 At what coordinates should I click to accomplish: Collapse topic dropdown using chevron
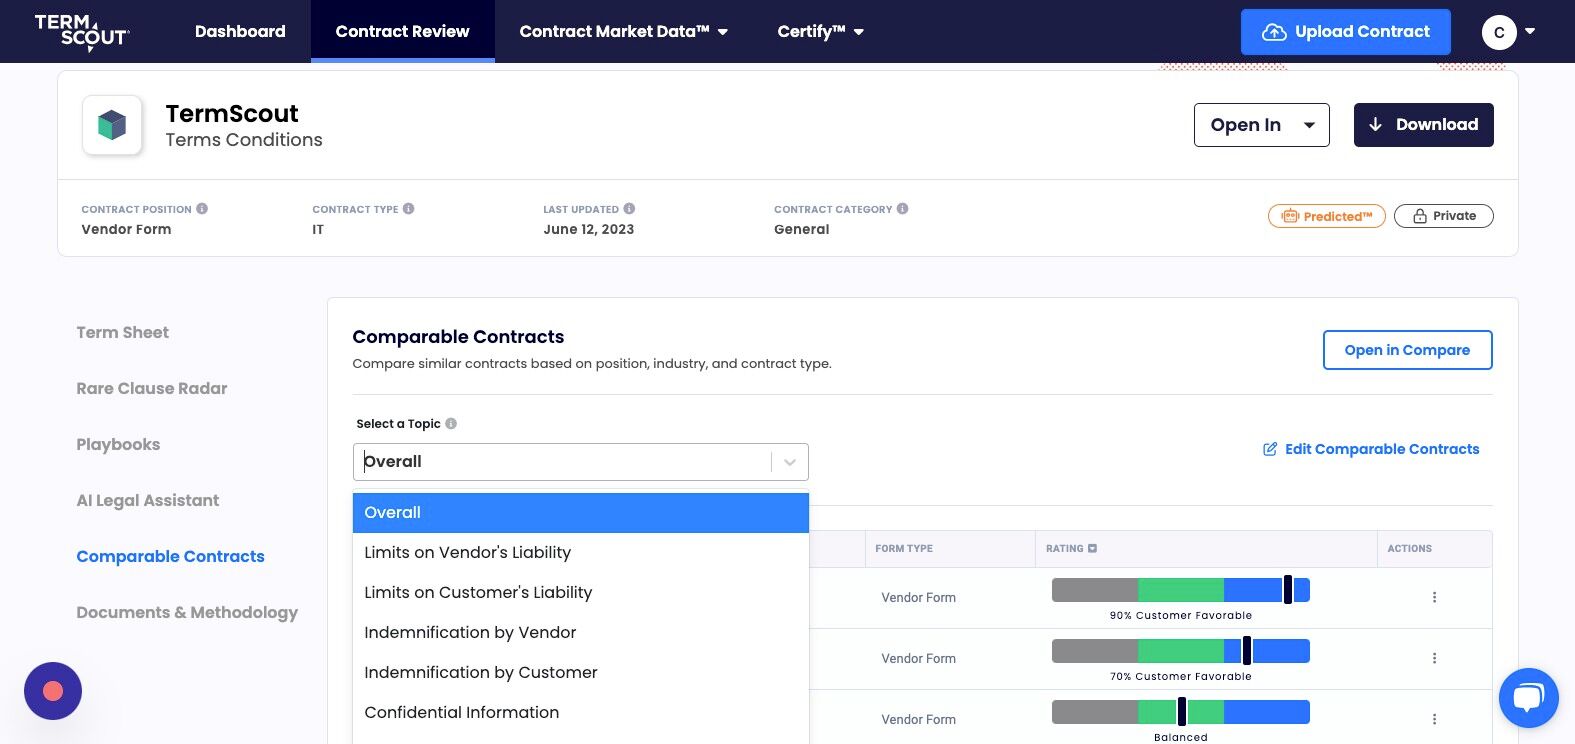790,462
